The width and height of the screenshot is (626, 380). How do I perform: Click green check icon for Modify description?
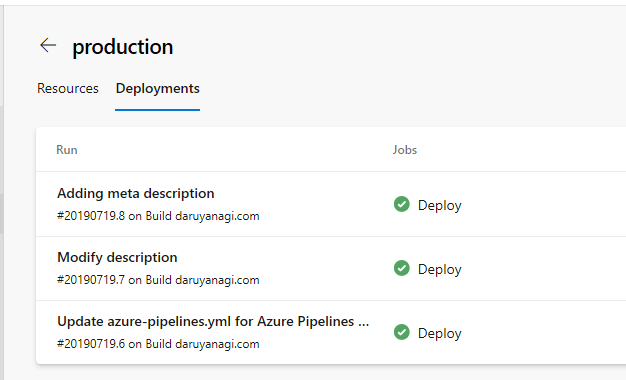[402, 268]
